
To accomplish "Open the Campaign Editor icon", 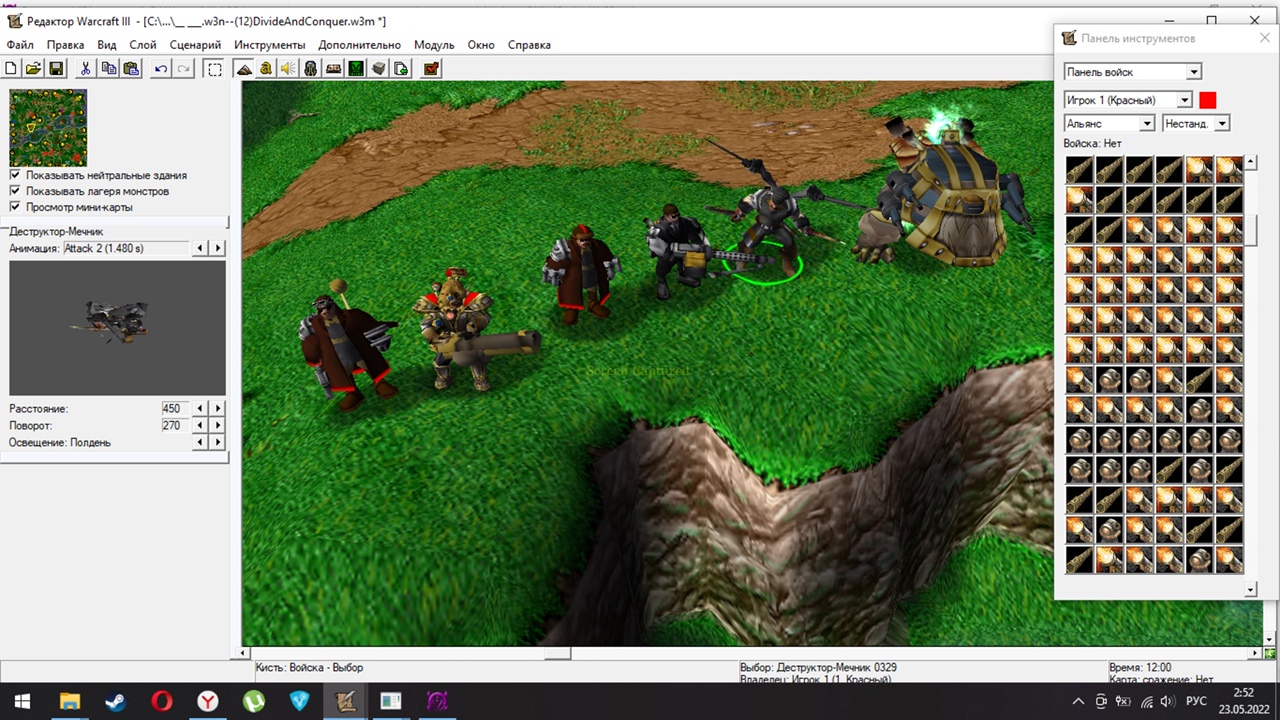I will click(333, 68).
